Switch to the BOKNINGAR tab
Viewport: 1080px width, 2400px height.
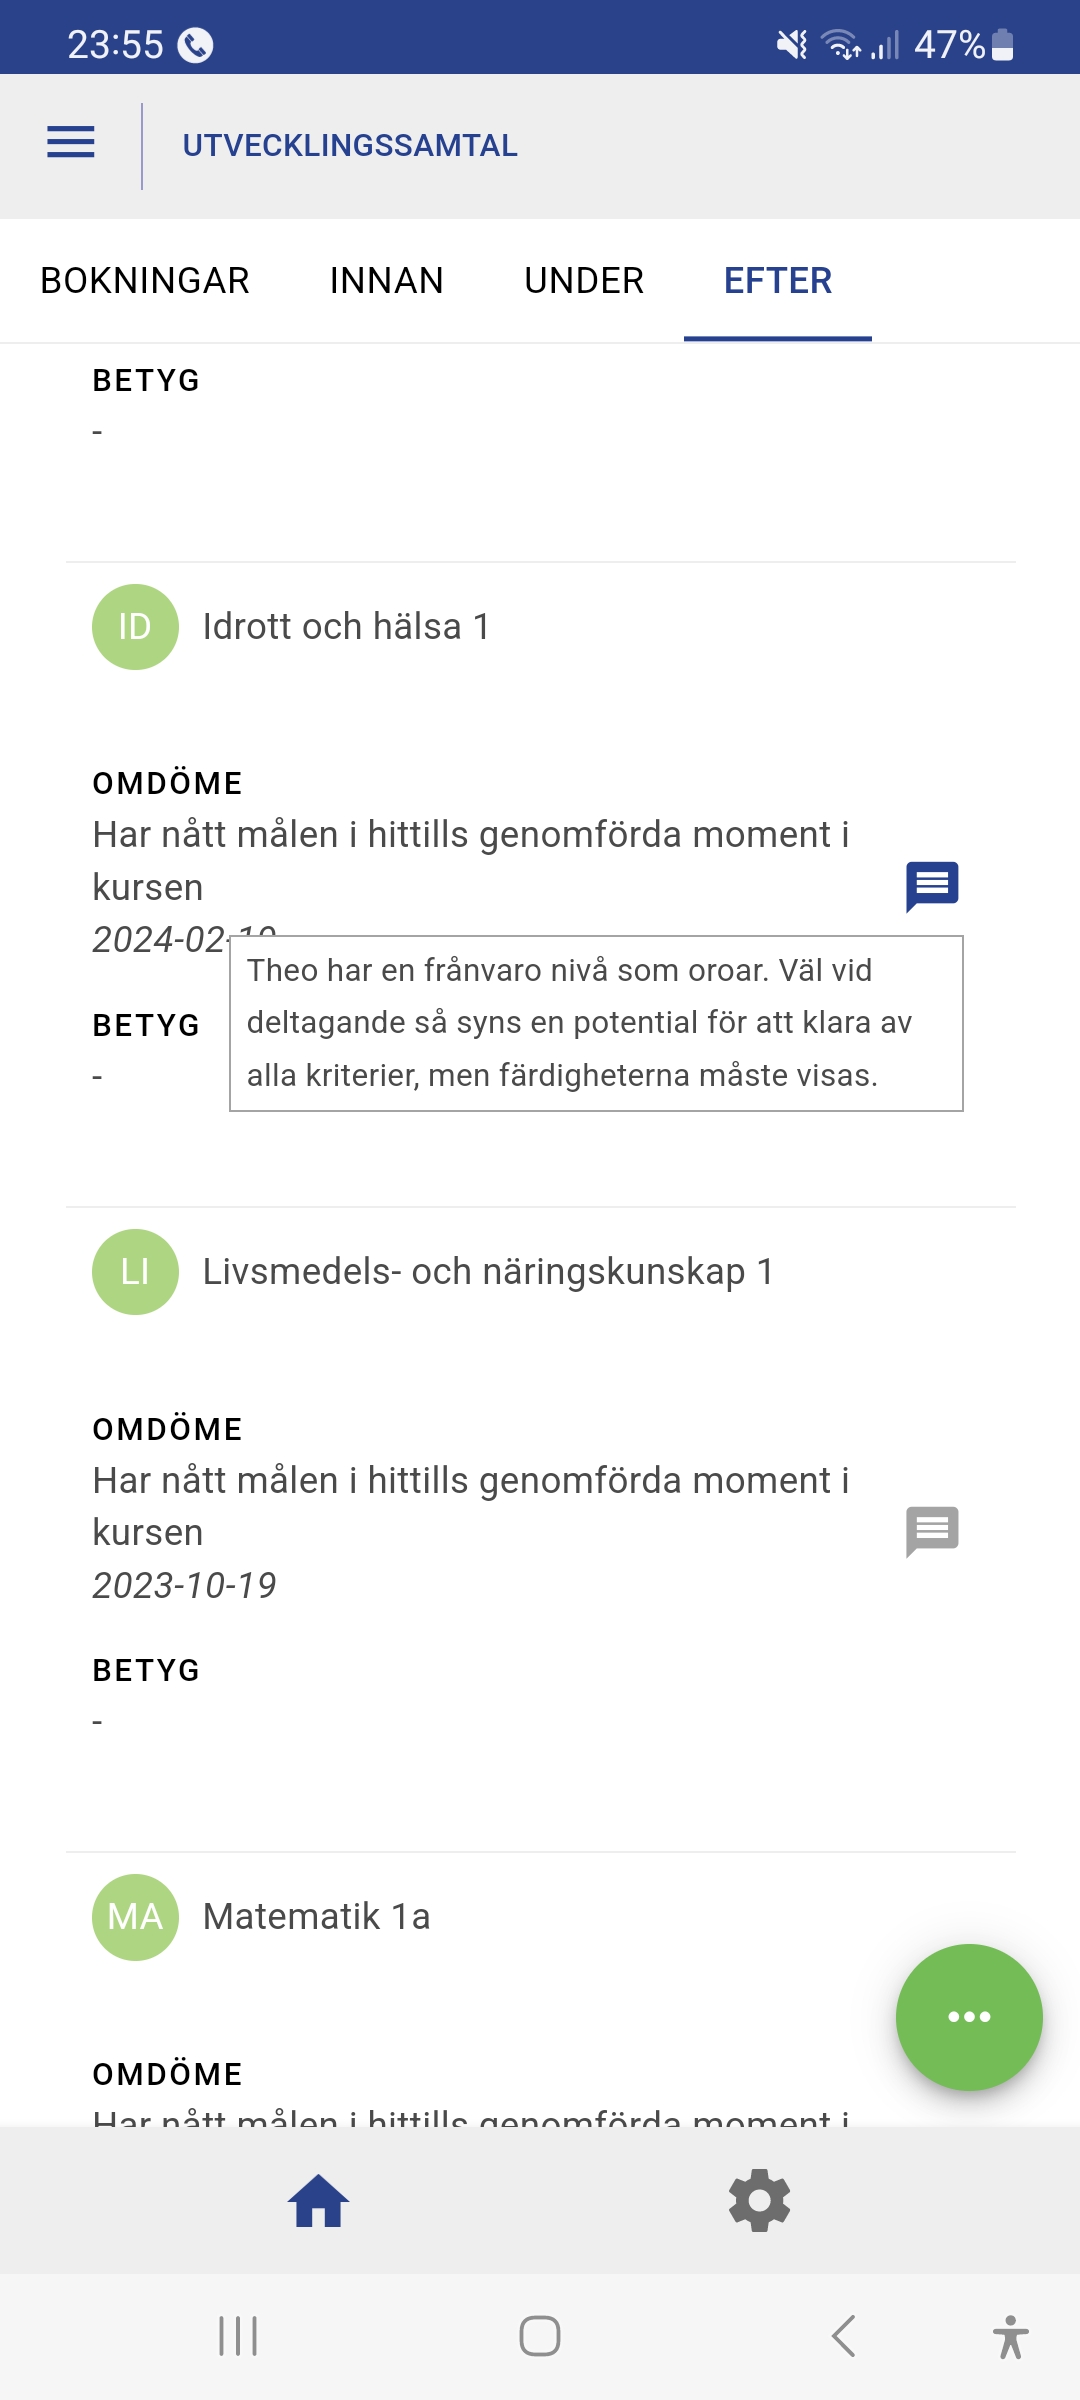point(145,281)
